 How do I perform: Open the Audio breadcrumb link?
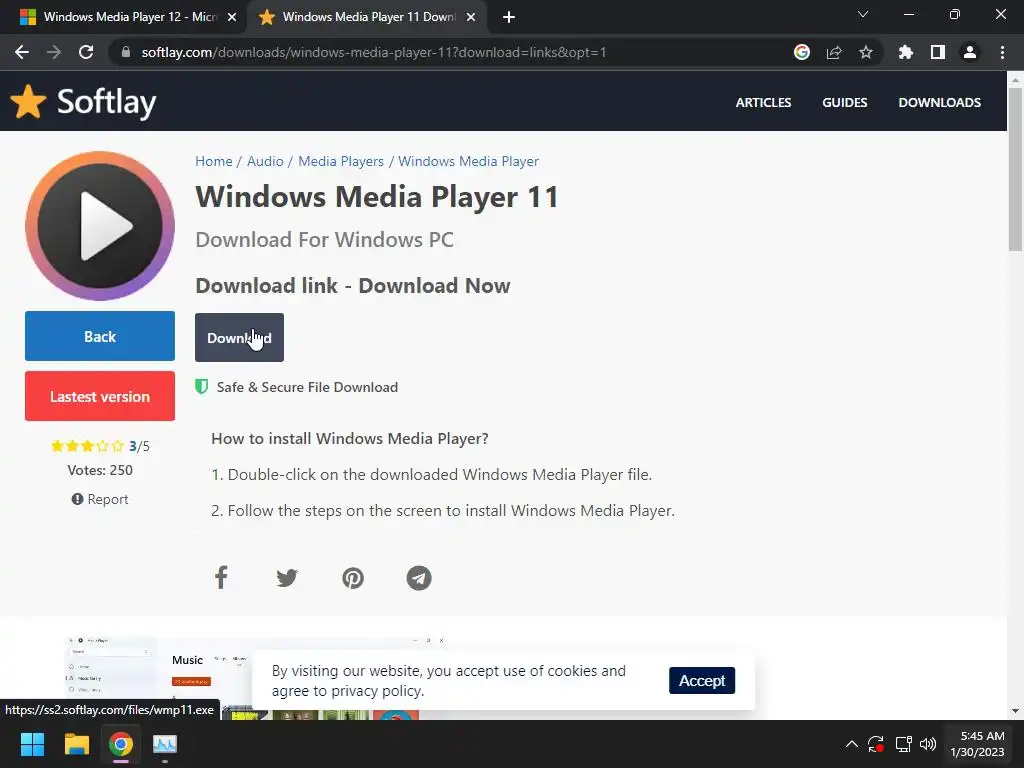point(265,161)
